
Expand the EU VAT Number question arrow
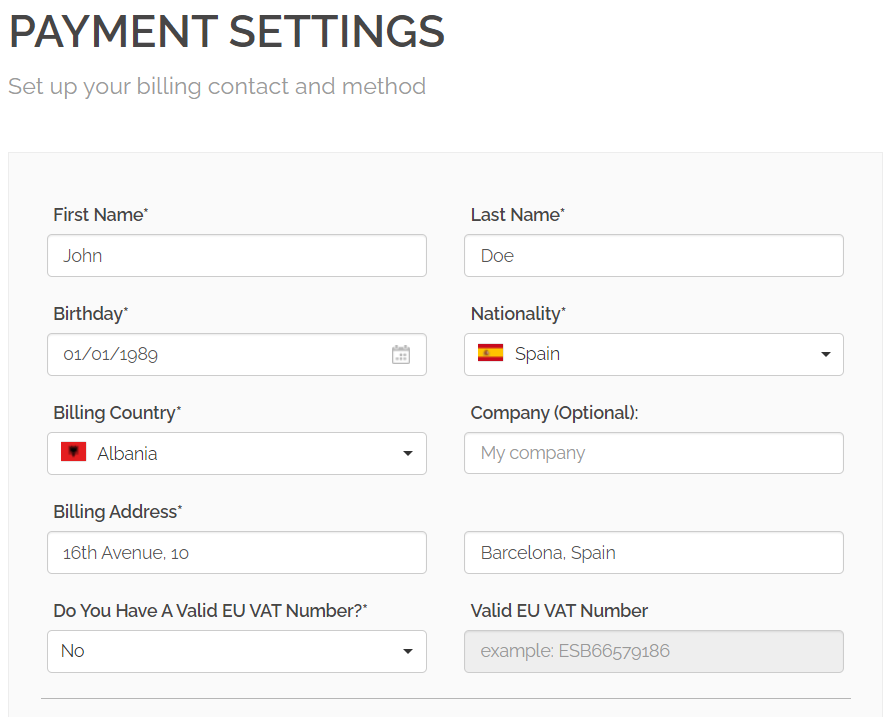click(408, 652)
